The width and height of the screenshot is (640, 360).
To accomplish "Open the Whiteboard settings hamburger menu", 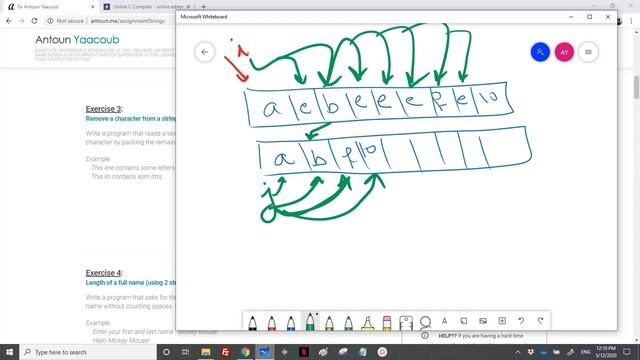I will click(x=588, y=52).
